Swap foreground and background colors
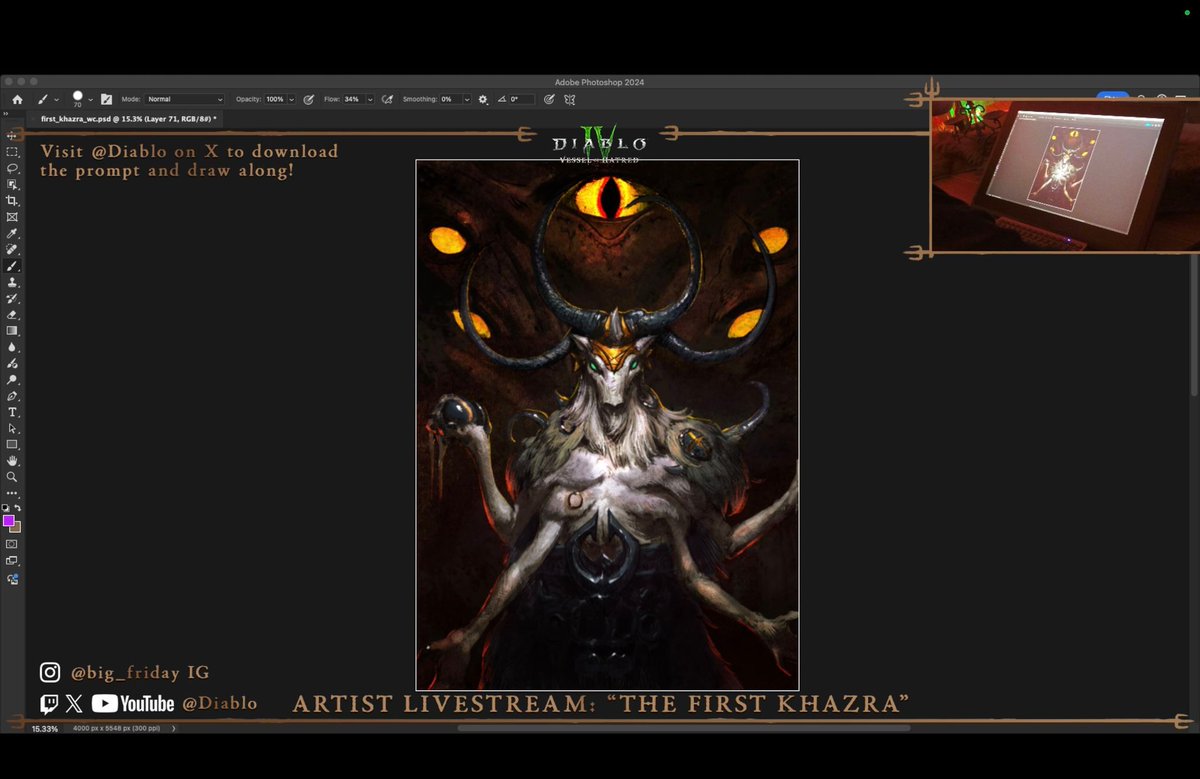1200x779 pixels. coord(18,509)
